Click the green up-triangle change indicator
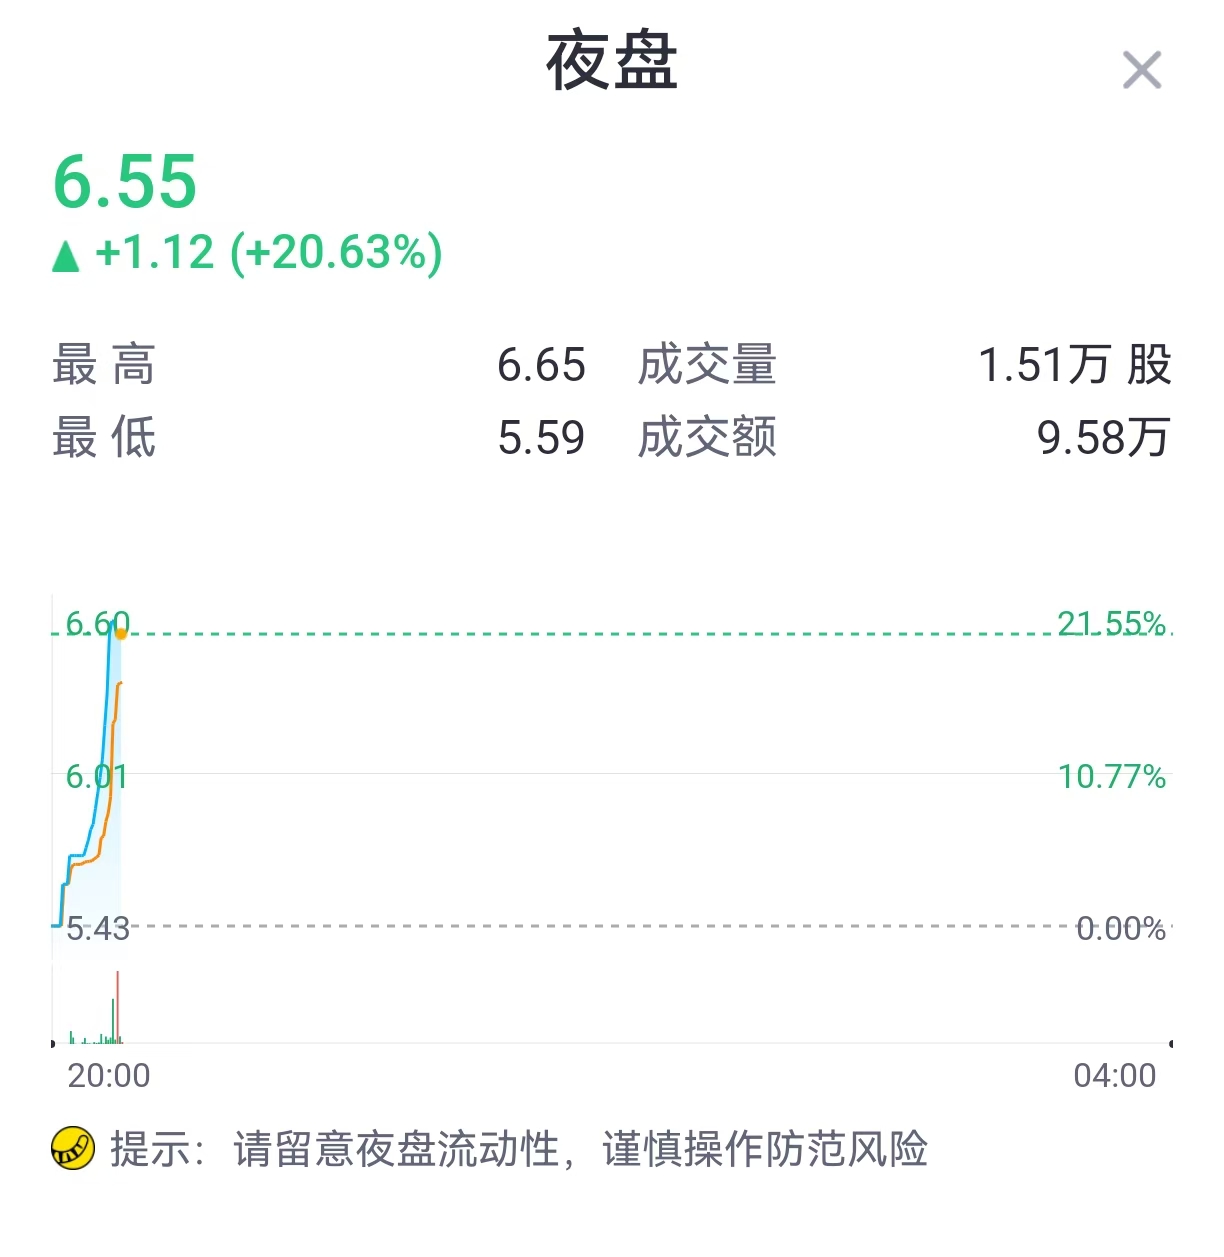The image size is (1224, 1257). (66, 256)
